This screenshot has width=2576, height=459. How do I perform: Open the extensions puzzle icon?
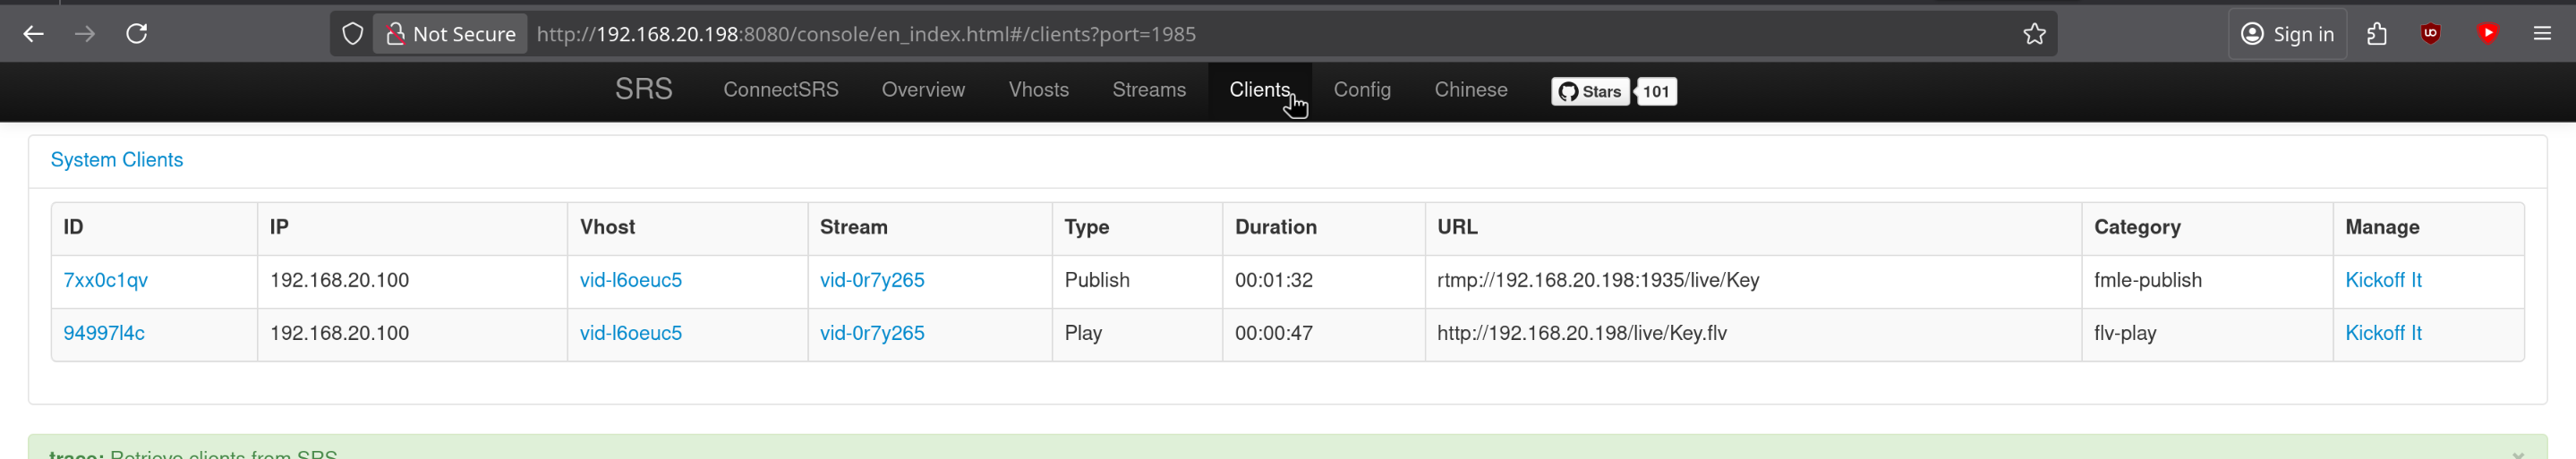(x=2377, y=34)
